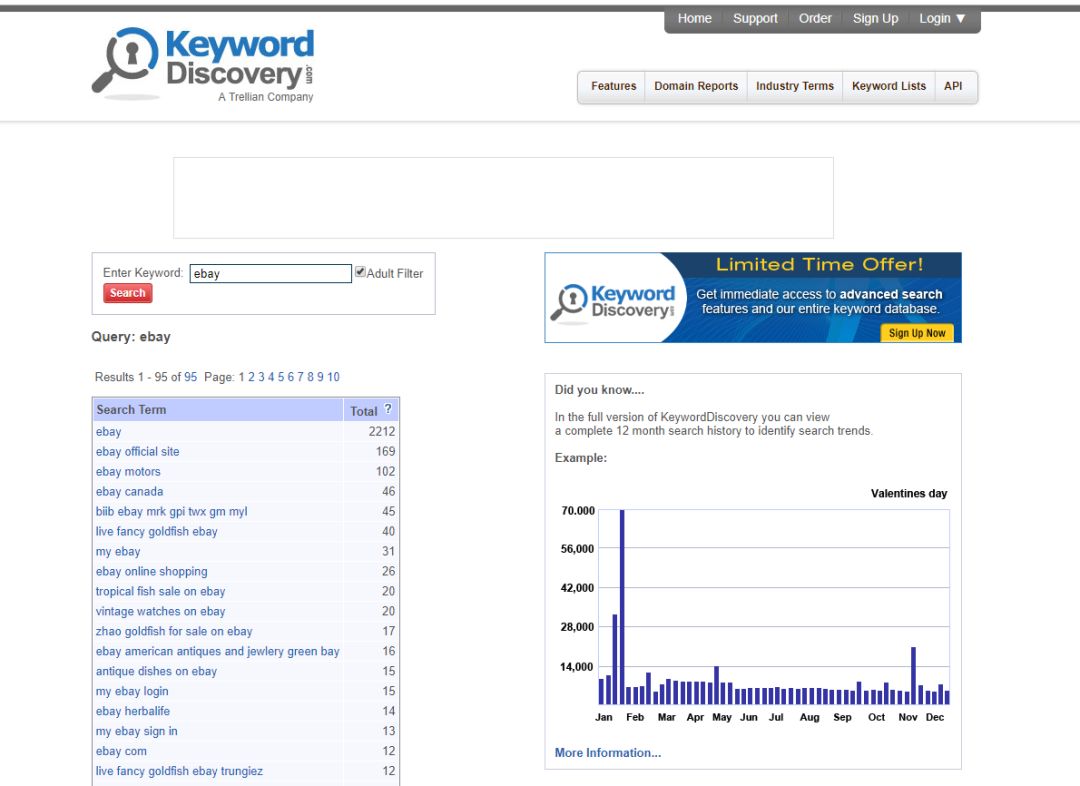Click the API navigation item
The width and height of the screenshot is (1080, 786).
pyautogui.click(x=953, y=87)
